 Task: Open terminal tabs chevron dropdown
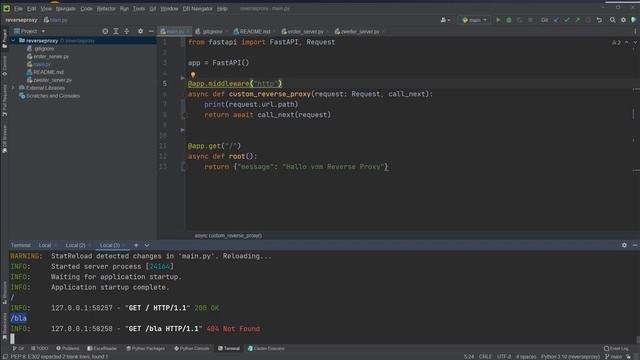[x=147, y=245]
